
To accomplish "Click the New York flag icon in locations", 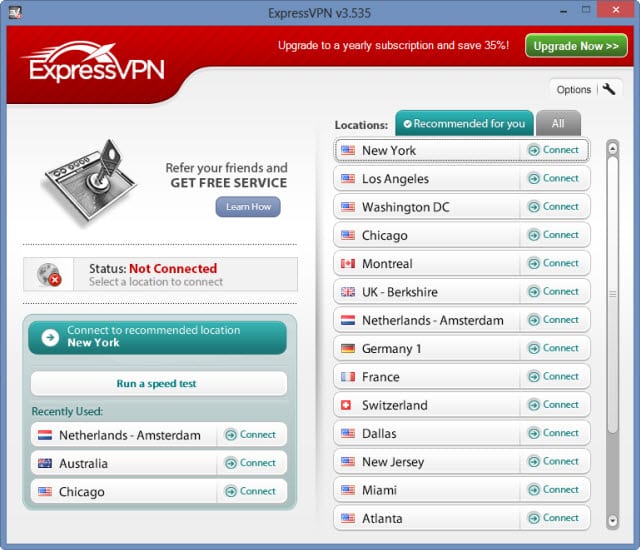I will coord(348,150).
